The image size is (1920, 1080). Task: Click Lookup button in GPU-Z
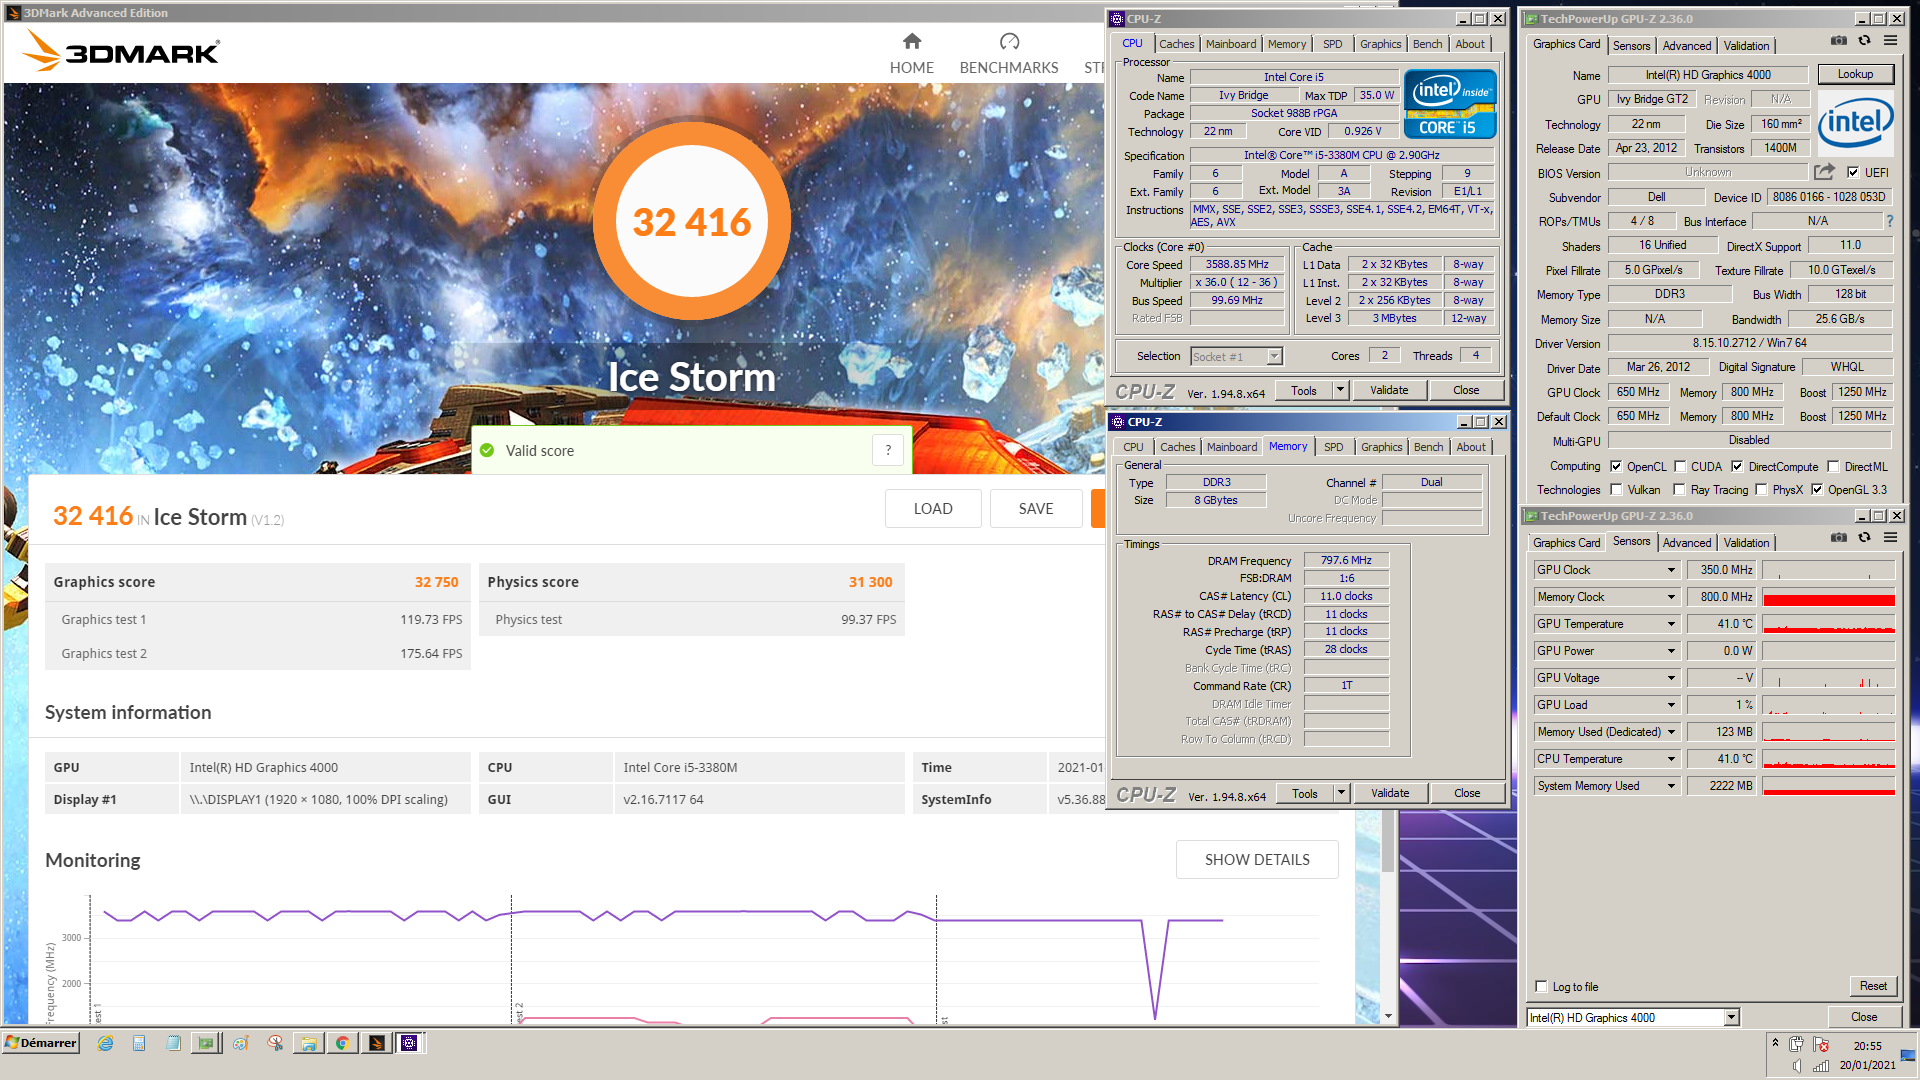pyautogui.click(x=1855, y=74)
